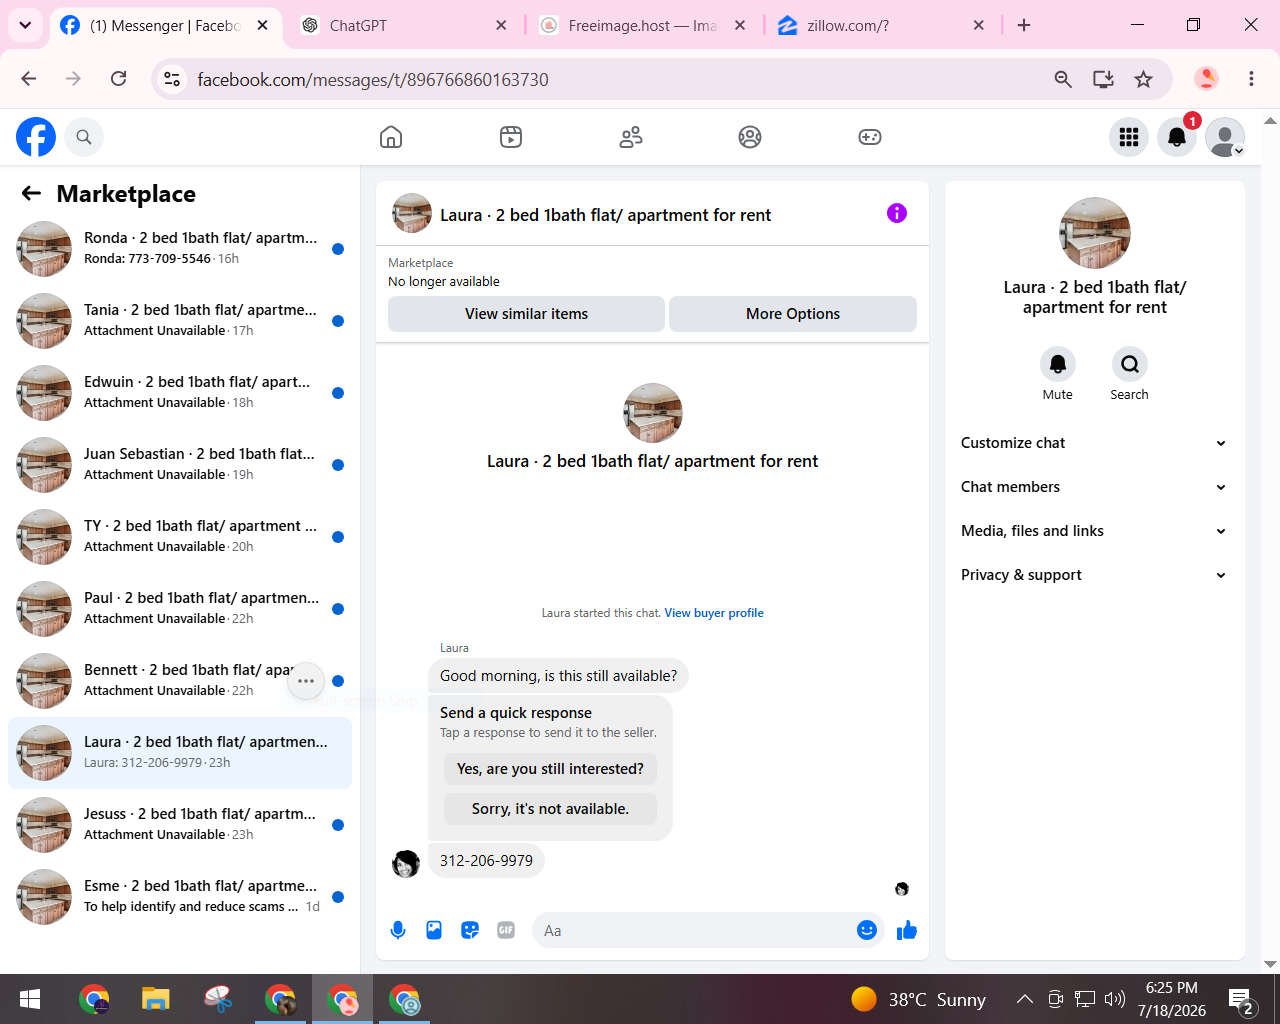Click install app icon in address bar
The width and height of the screenshot is (1280, 1024).
[x=1103, y=79]
